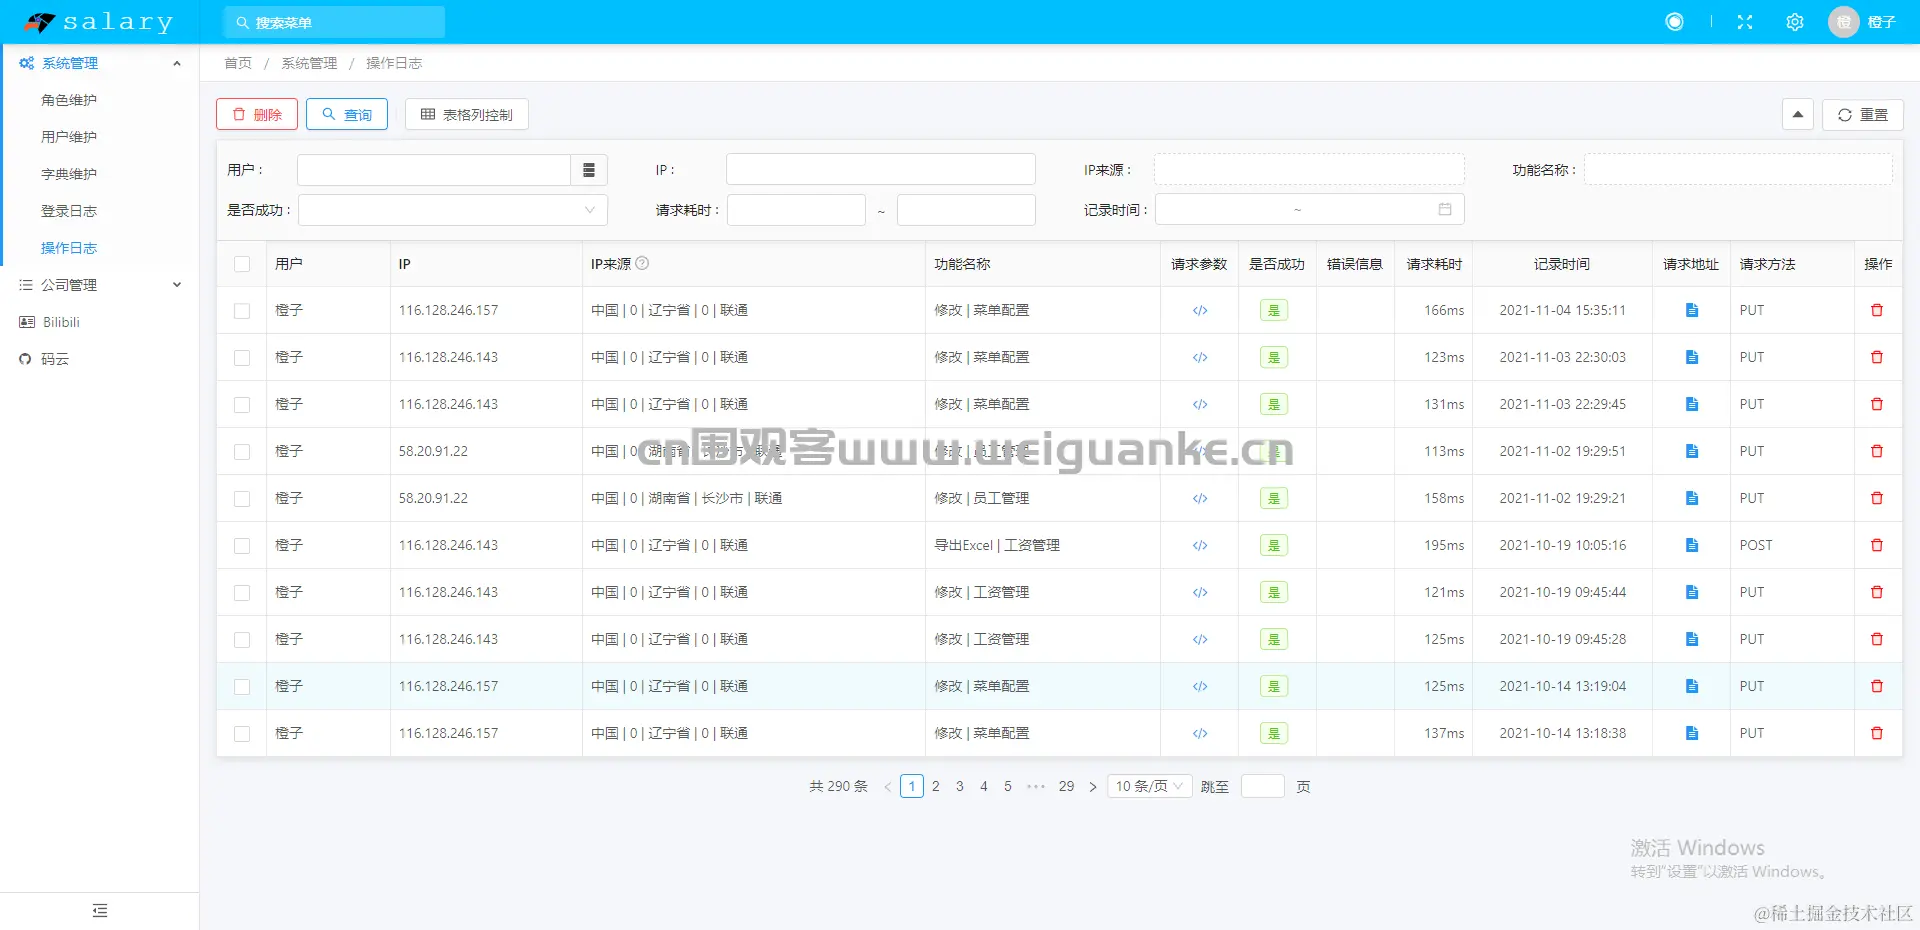The image size is (1920, 930).
Task: Open request address for 15:35:11 row
Action: coord(1692,310)
